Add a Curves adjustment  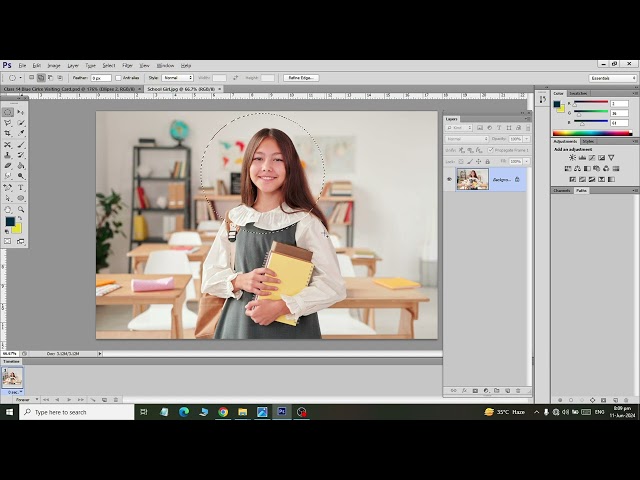click(592, 158)
